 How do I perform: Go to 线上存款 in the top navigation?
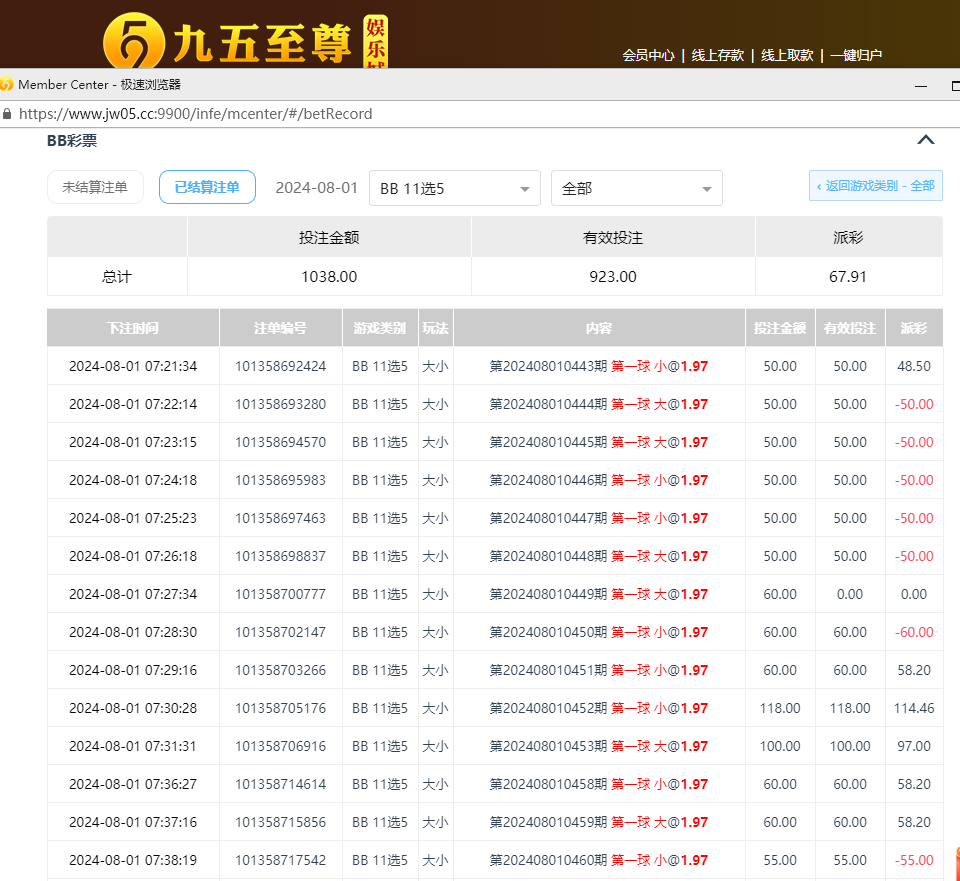click(x=717, y=56)
